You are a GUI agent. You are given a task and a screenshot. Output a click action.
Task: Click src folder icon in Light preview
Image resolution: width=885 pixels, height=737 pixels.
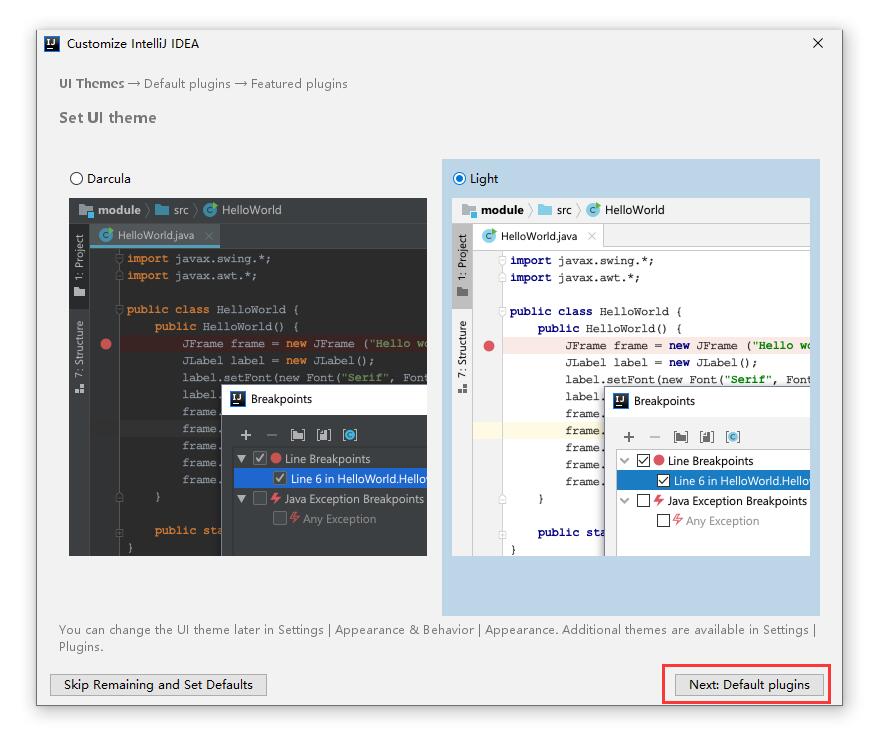(545, 210)
